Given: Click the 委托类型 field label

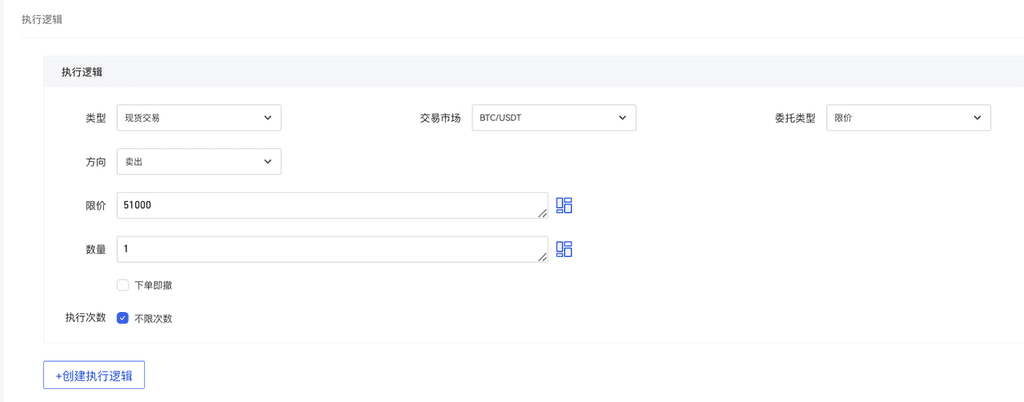Looking at the screenshot, I should 795,118.
